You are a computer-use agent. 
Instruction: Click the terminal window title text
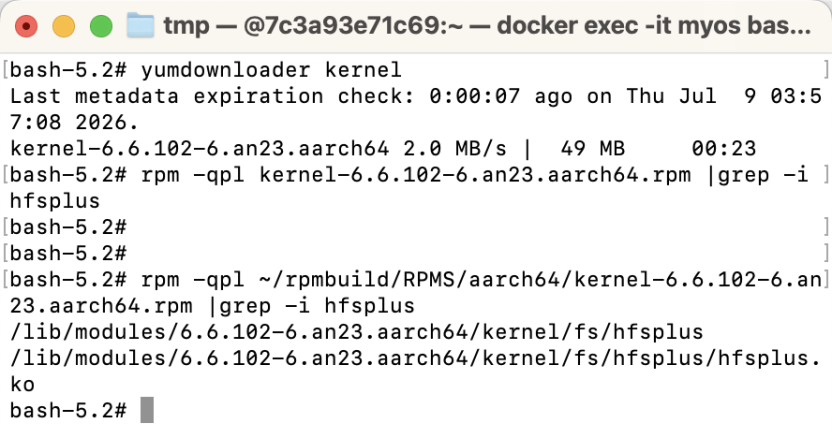point(487,25)
